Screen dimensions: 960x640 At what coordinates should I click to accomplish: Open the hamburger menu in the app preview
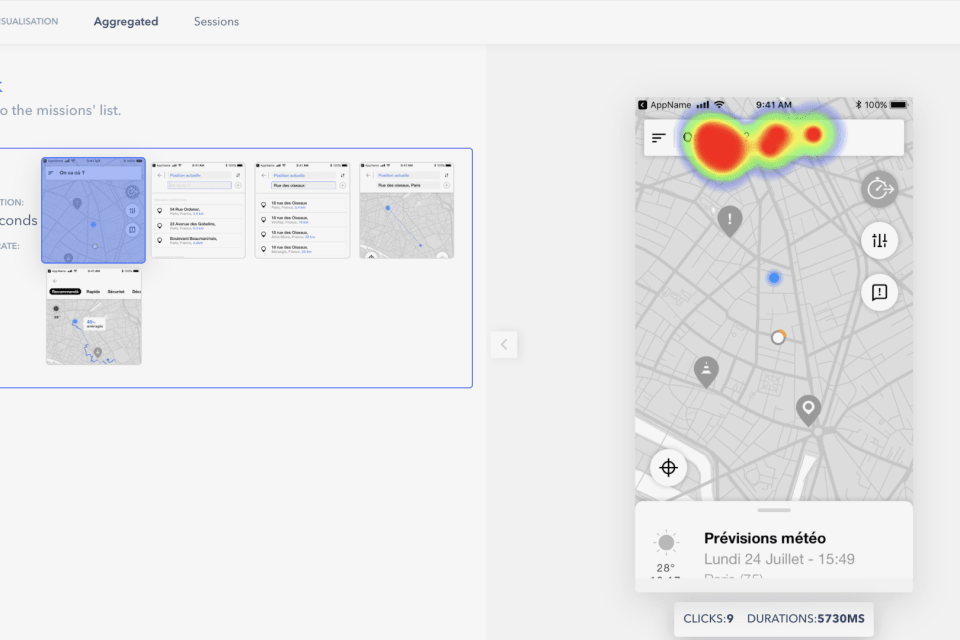(658, 138)
